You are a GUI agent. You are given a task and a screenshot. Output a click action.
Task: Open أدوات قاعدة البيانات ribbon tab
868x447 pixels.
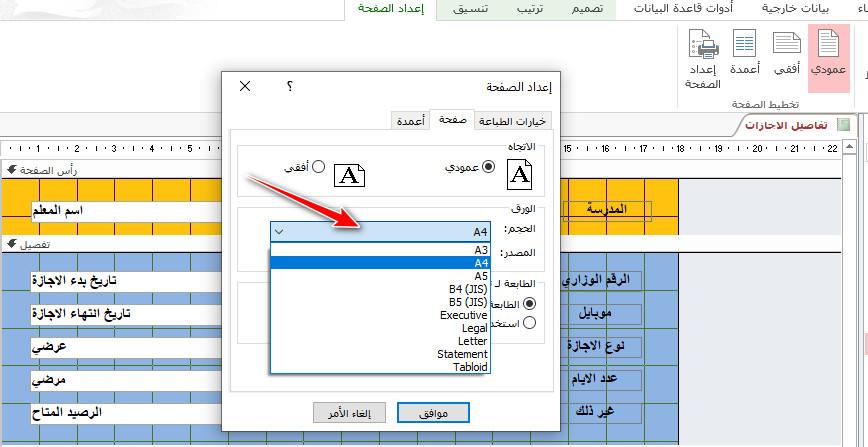click(683, 9)
